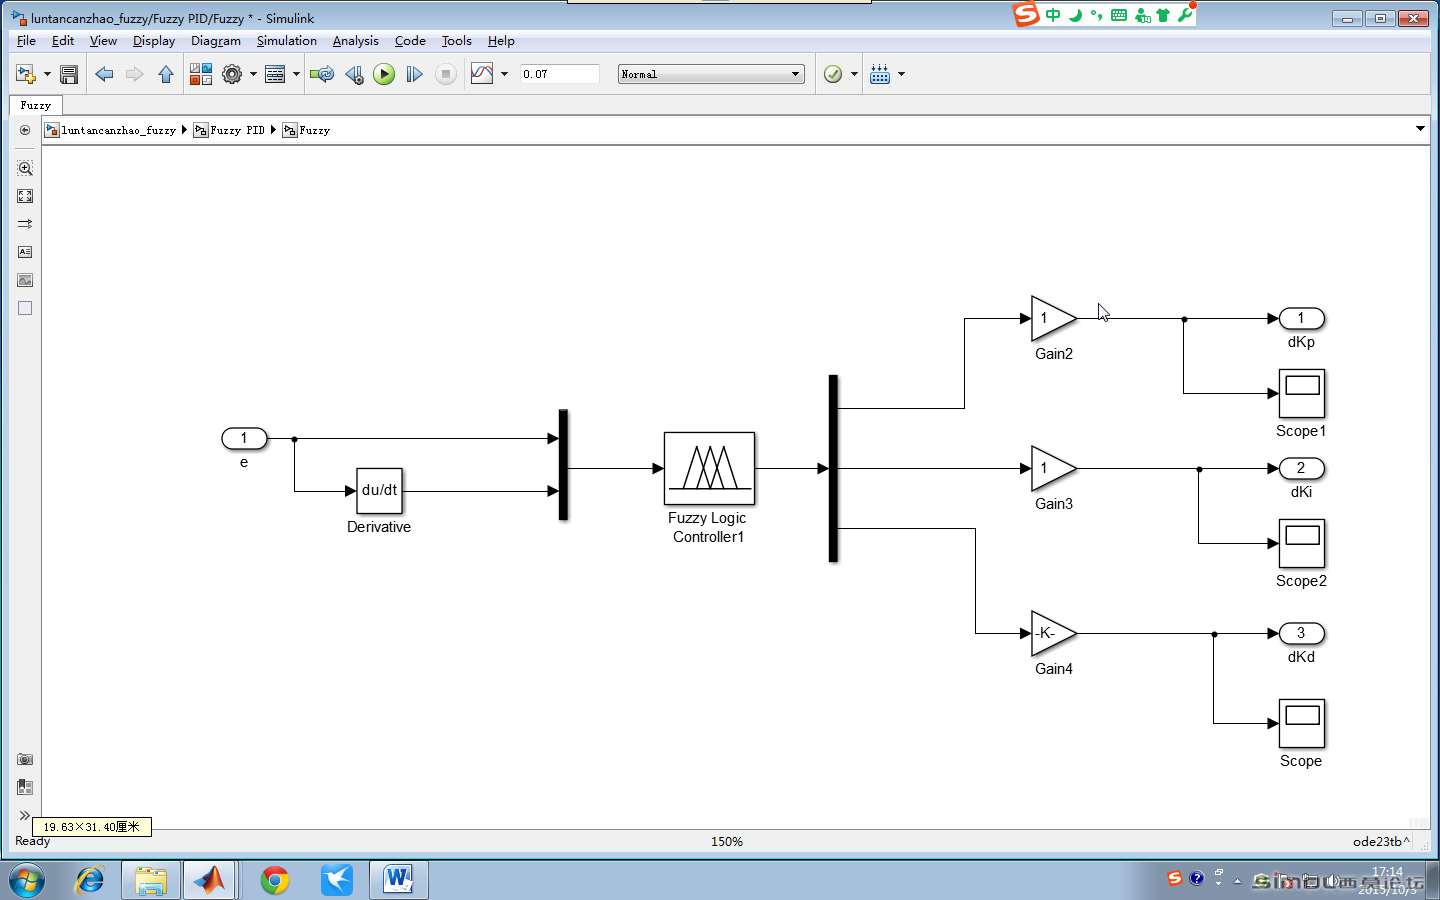
Task: Toggle Sample Time Display palette icon
Action: coord(25,224)
